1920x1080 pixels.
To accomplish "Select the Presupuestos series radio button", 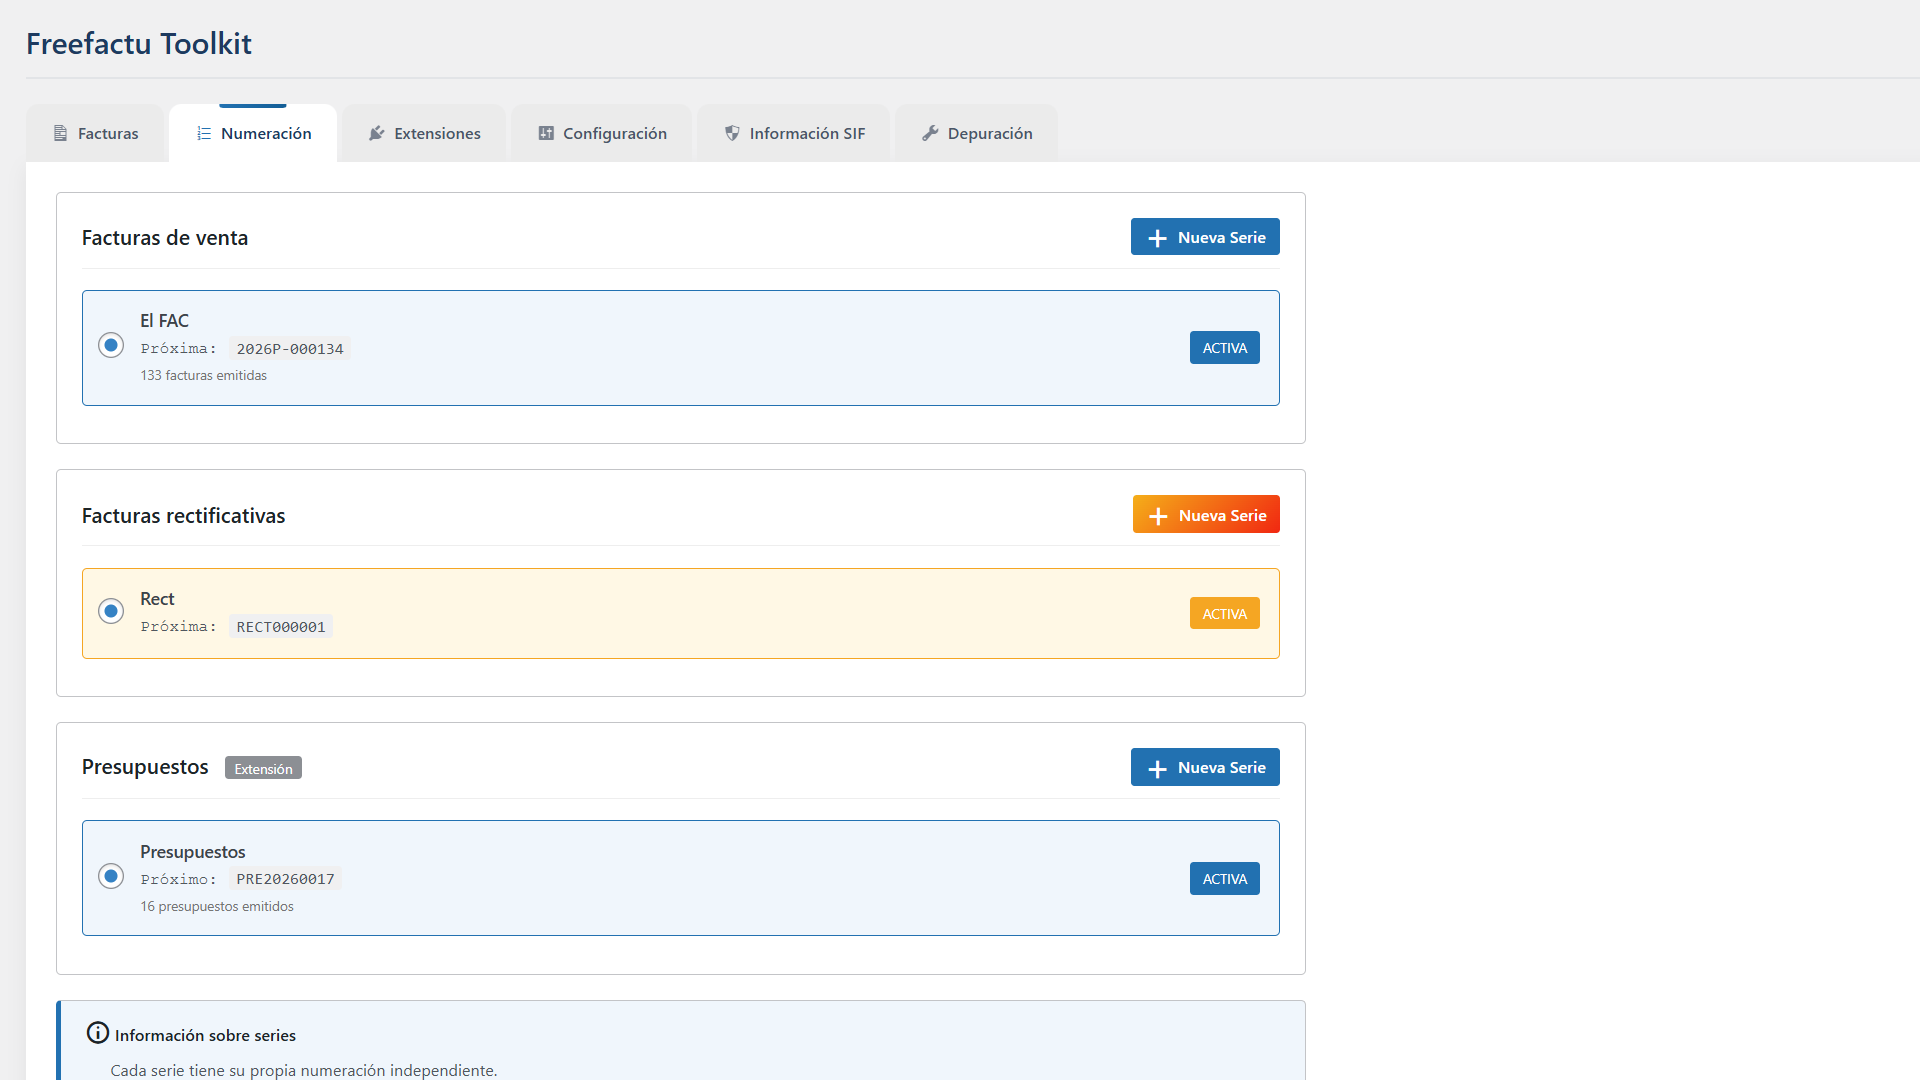I will 111,876.
